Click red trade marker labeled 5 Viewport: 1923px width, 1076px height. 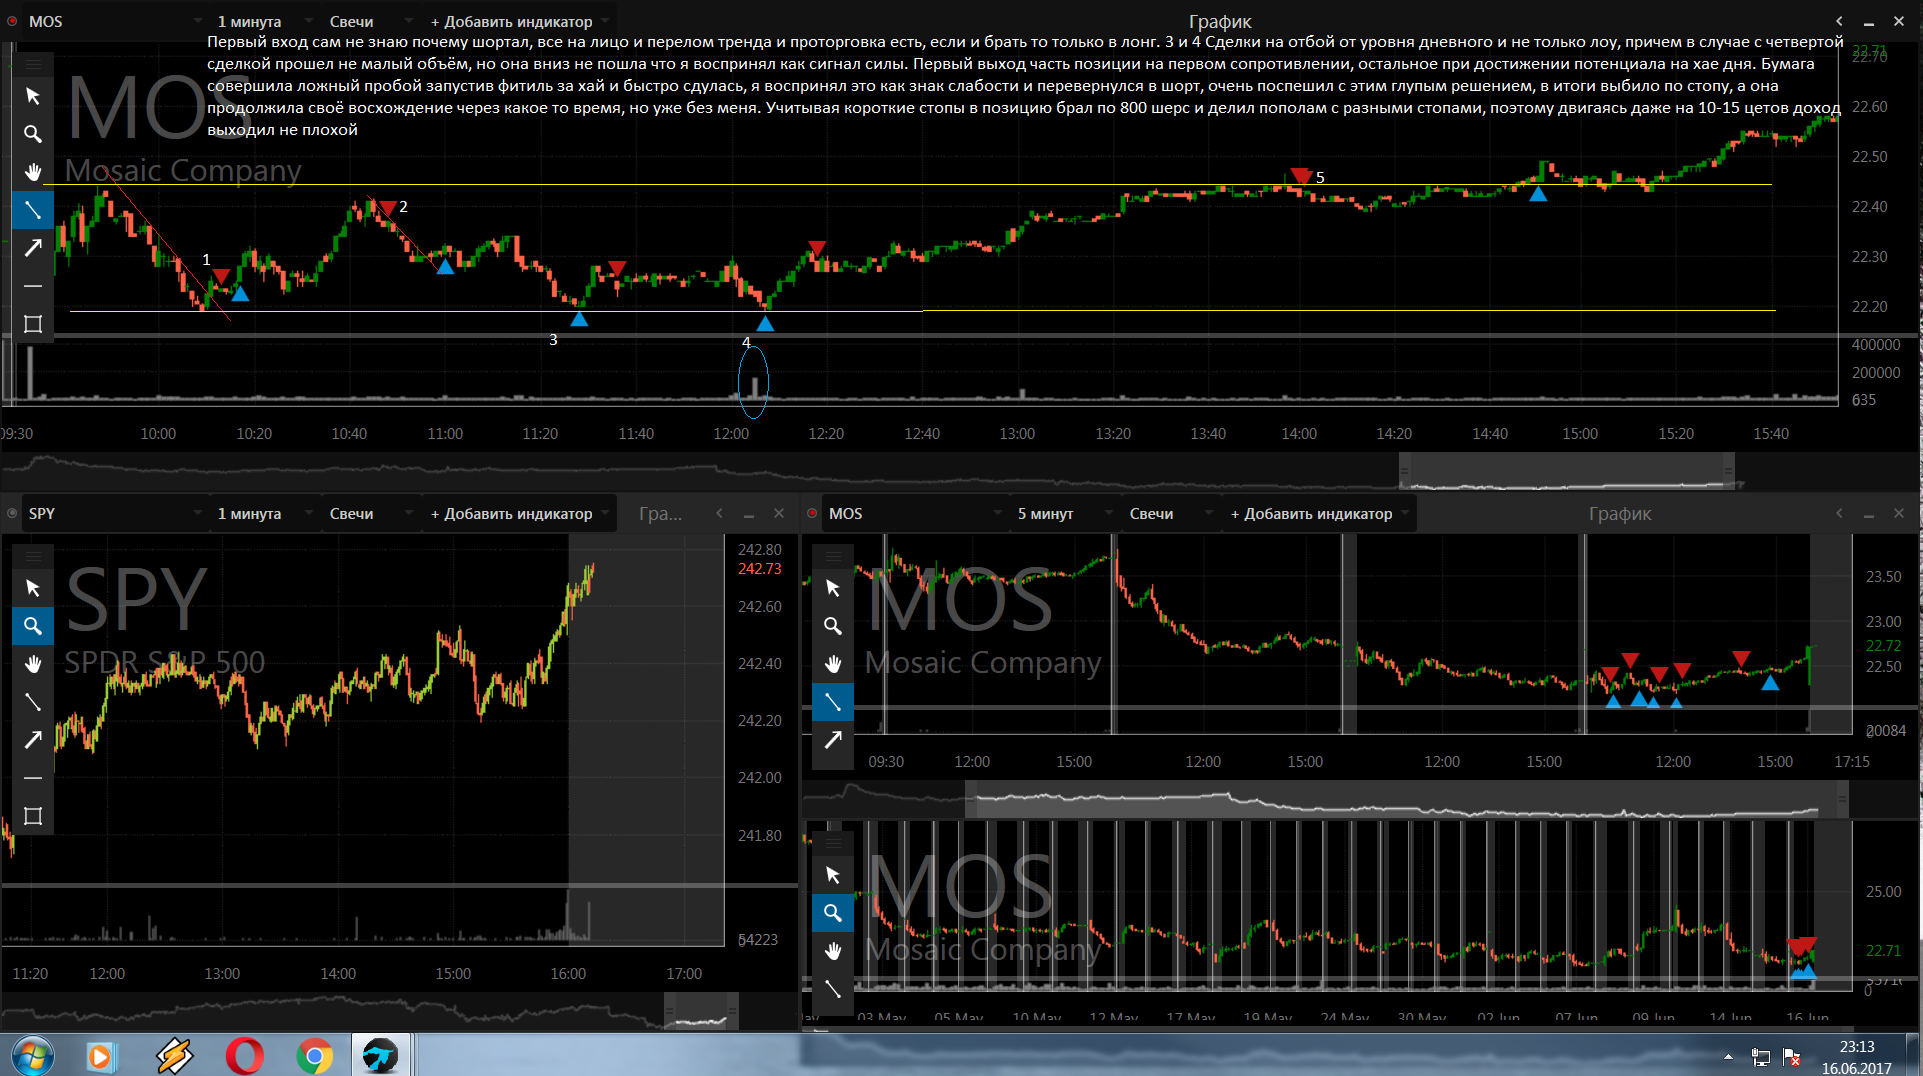coord(1300,176)
